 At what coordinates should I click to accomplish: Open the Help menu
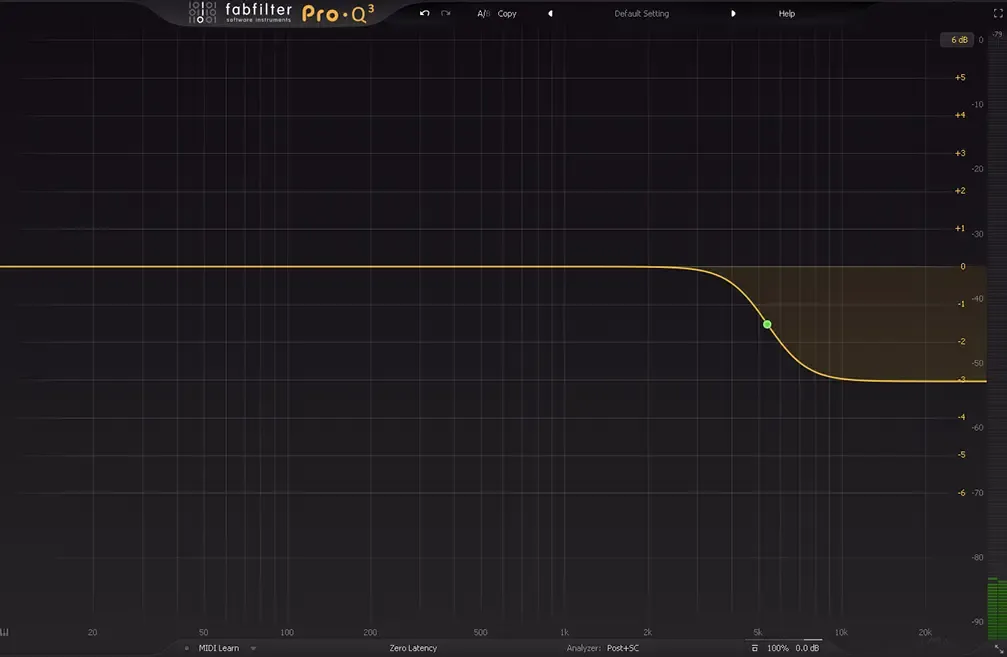[x=787, y=13]
